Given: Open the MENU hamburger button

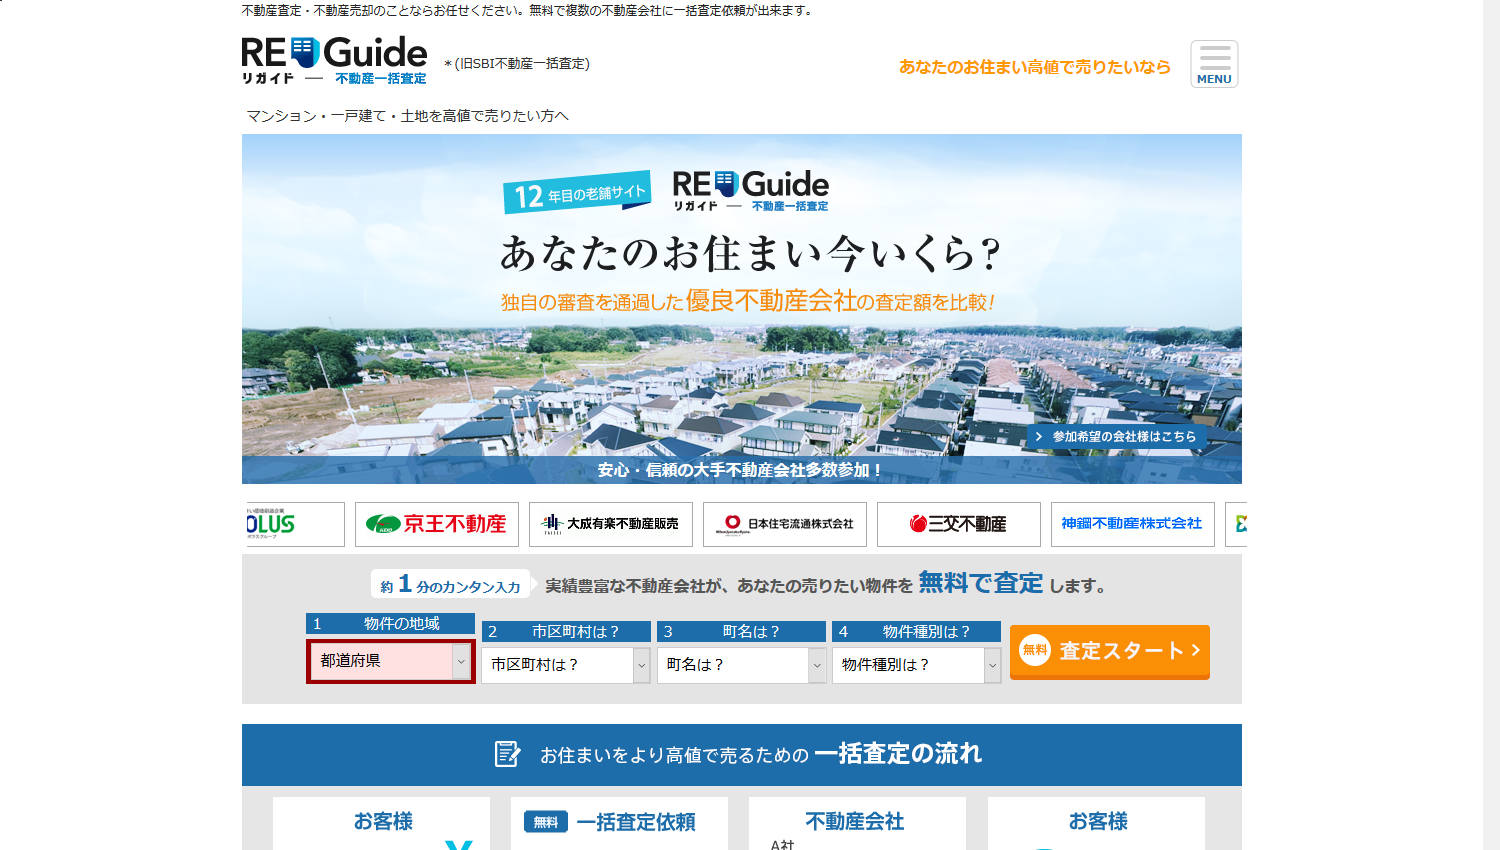Looking at the screenshot, I should [x=1214, y=64].
